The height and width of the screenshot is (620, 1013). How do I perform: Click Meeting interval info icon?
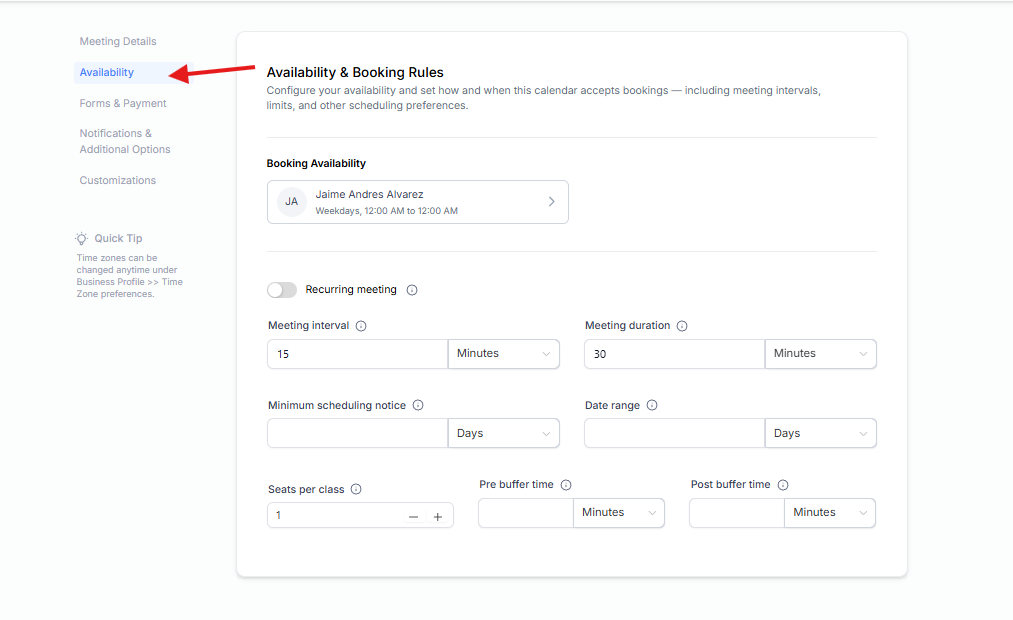click(361, 326)
